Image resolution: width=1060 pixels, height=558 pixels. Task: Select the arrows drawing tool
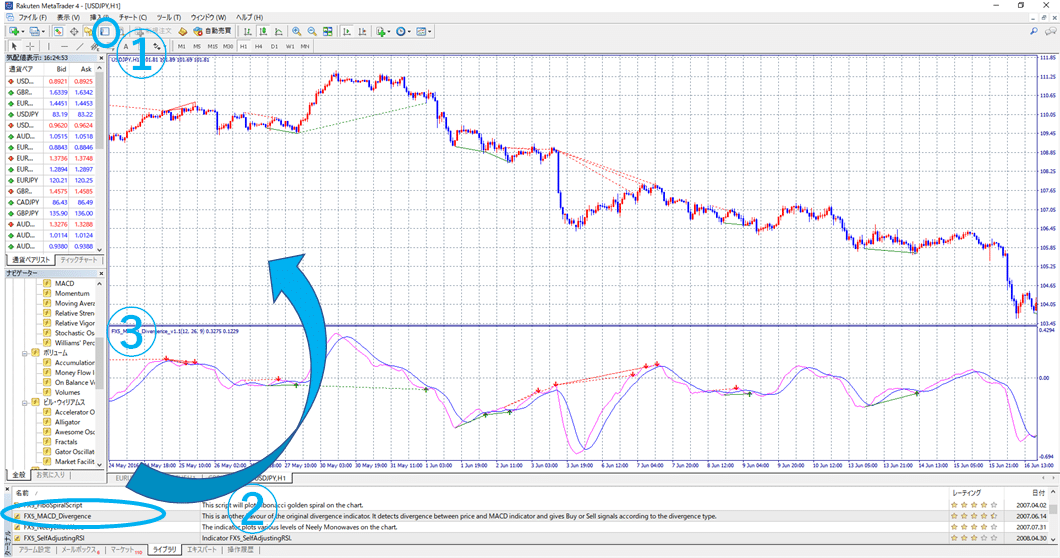point(157,47)
